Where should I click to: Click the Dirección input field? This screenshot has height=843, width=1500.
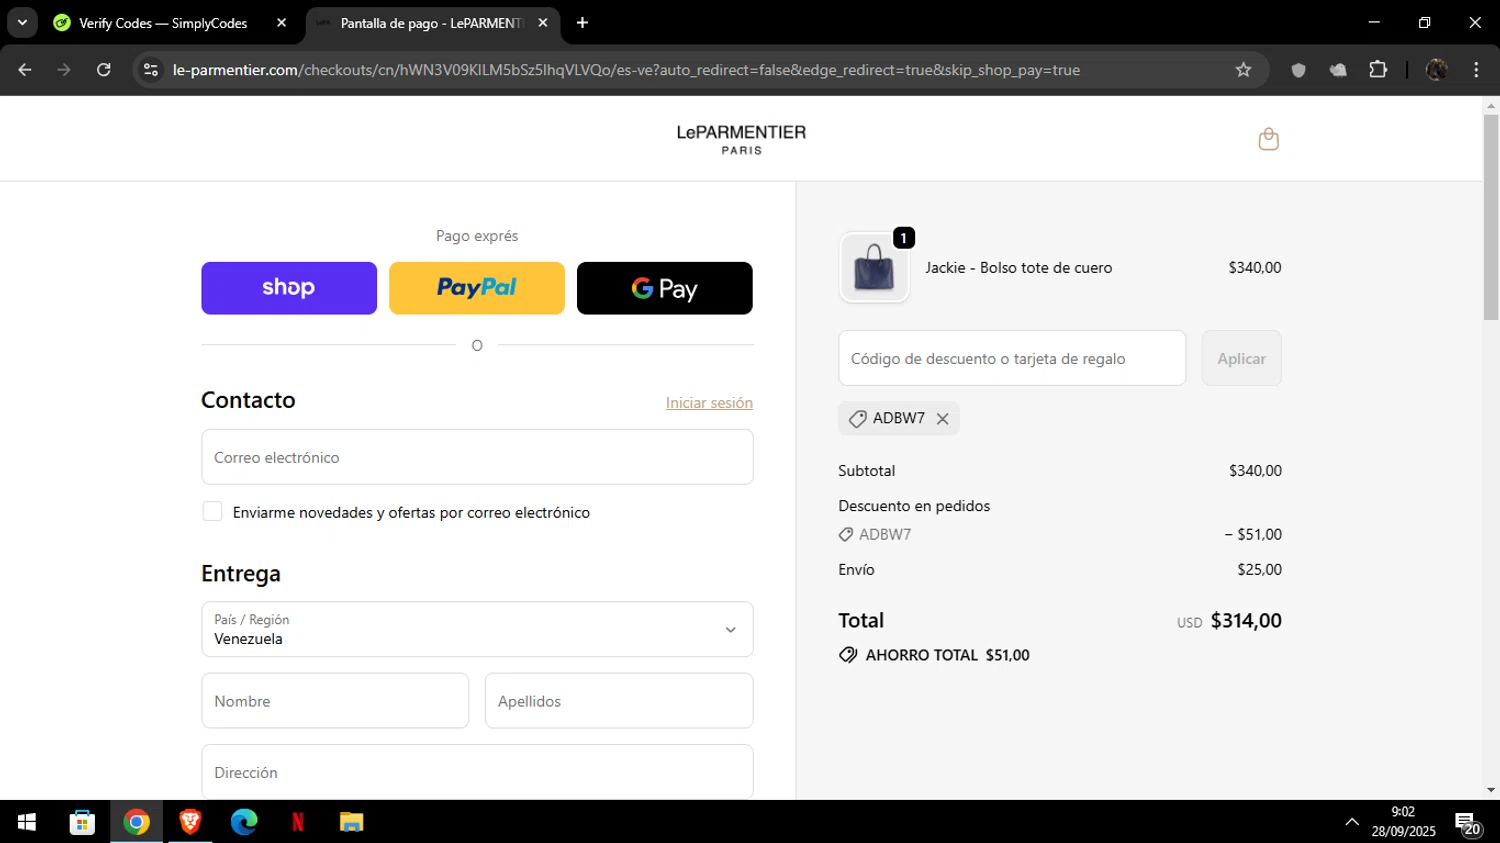477,772
